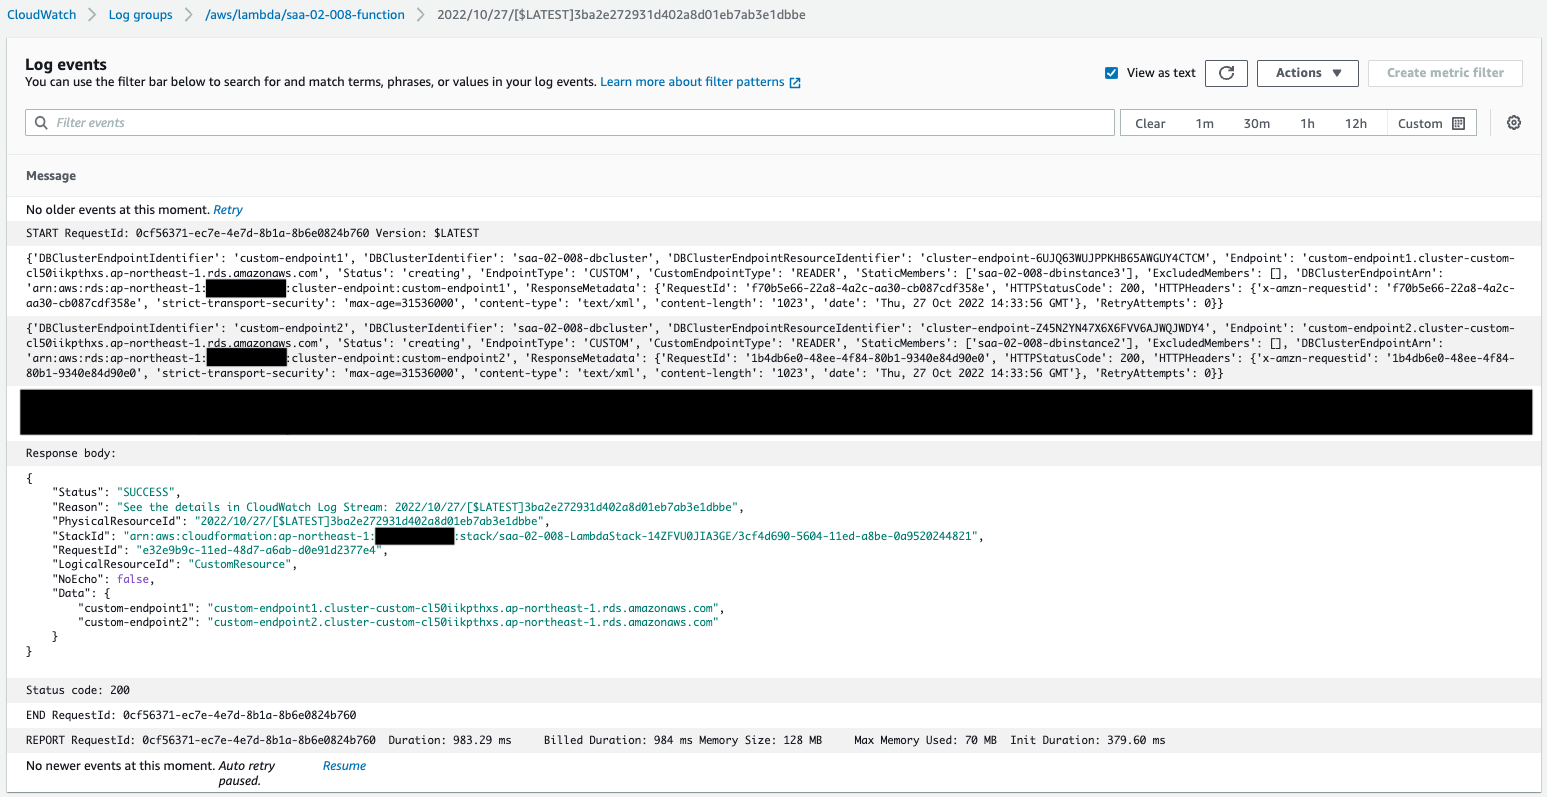
Task: Refresh the log events list
Action: [1226, 72]
